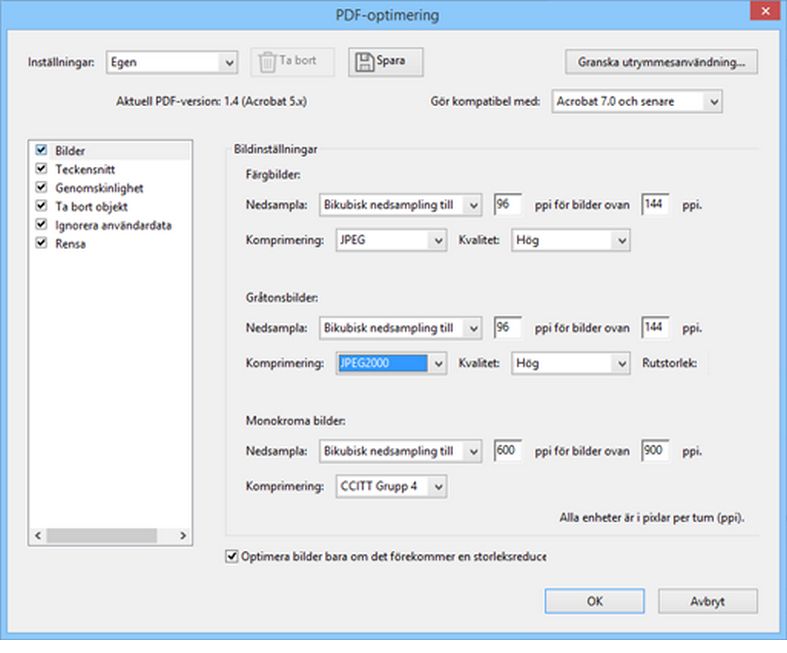Click the Monokroma bilder heading
The image size is (787, 653).
tap(296, 421)
